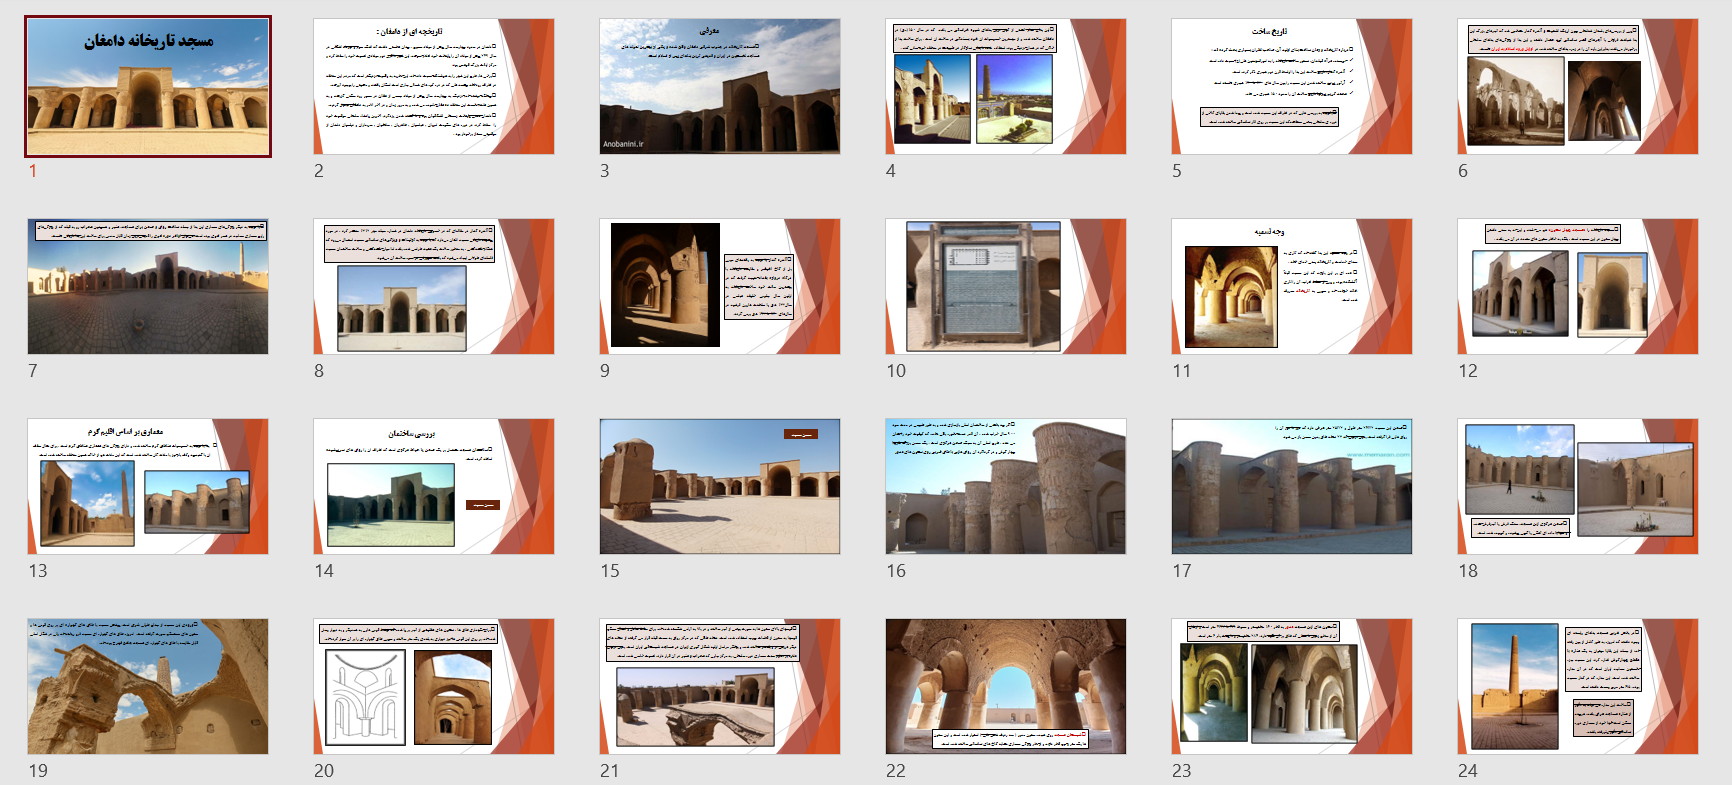
Task: Click slide 16 showing thick round columns
Action: pos(1006,487)
